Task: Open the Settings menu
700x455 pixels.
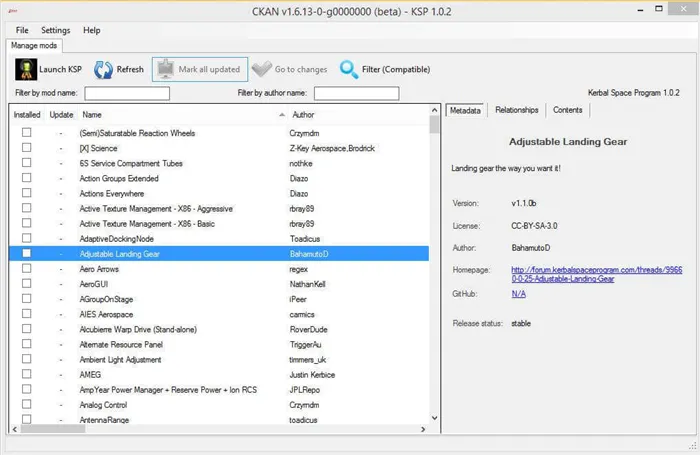Action: coord(56,30)
